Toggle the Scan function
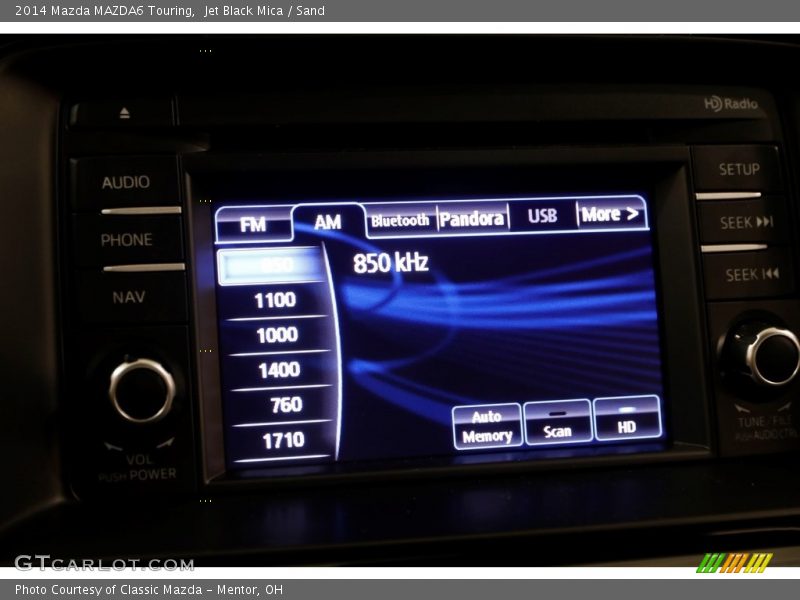 point(558,423)
